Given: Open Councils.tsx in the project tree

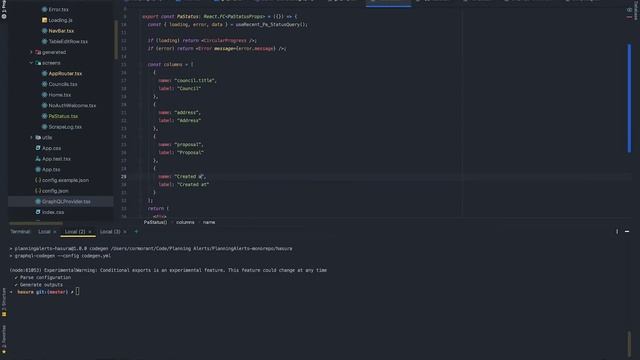Looking at the screenshot, I should pyautogui.click(x=62, y=84).
